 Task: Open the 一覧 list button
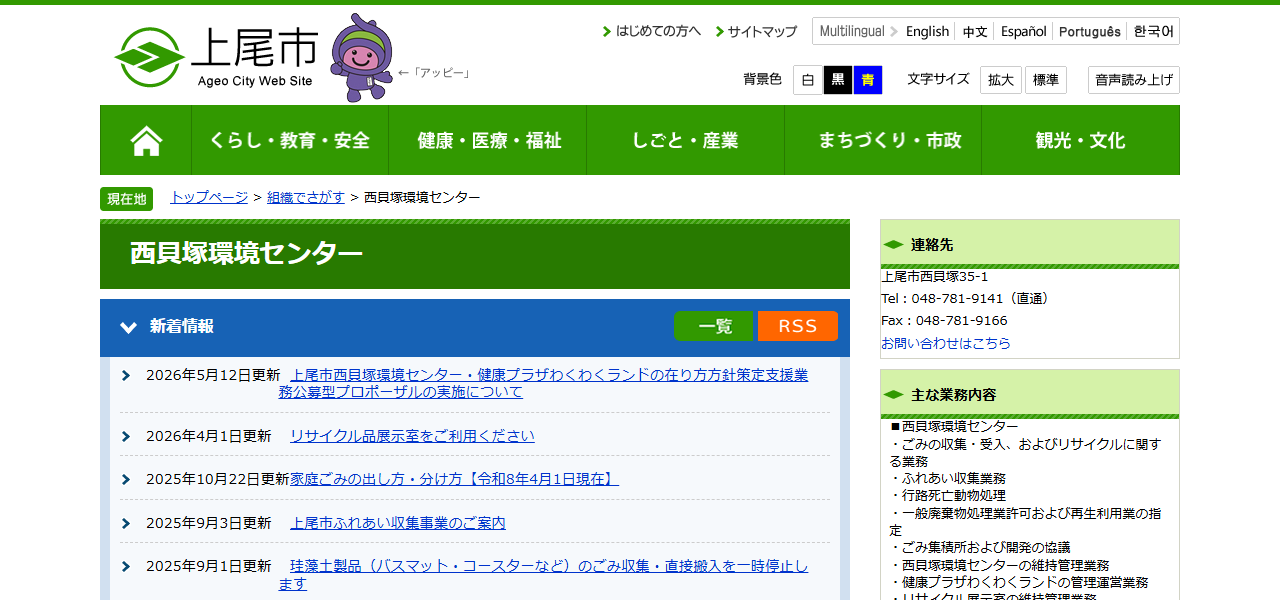click(715, 326)
